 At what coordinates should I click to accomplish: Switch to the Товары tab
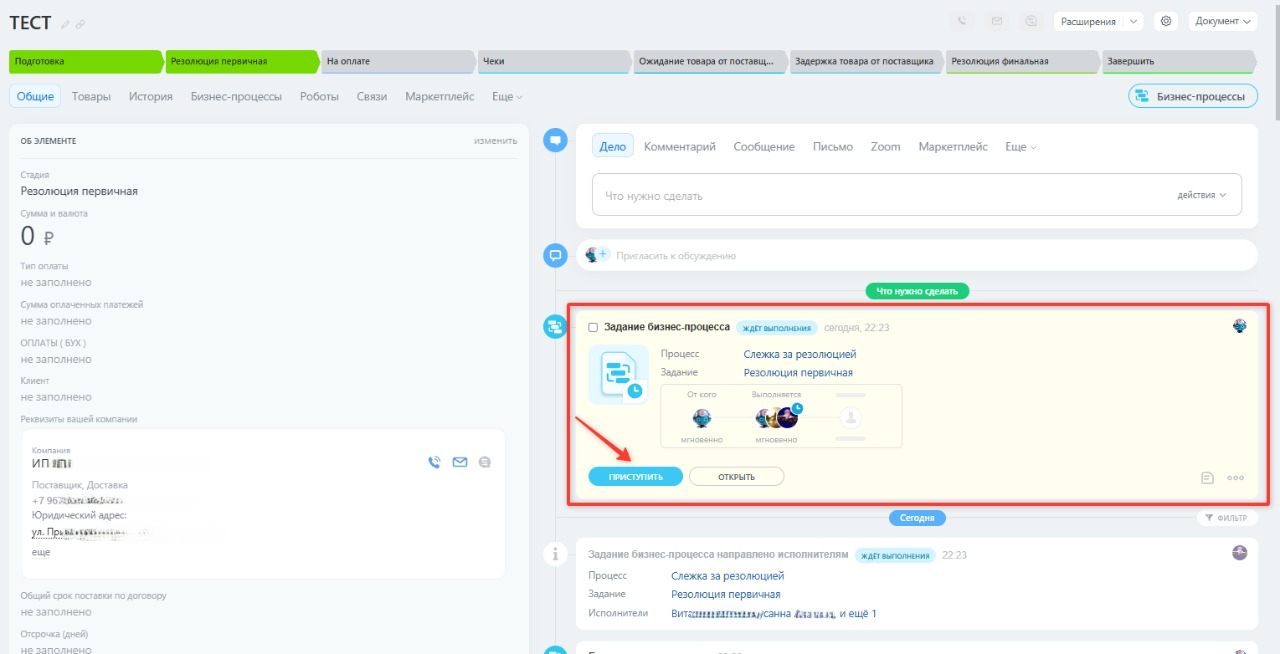[91, 96]
